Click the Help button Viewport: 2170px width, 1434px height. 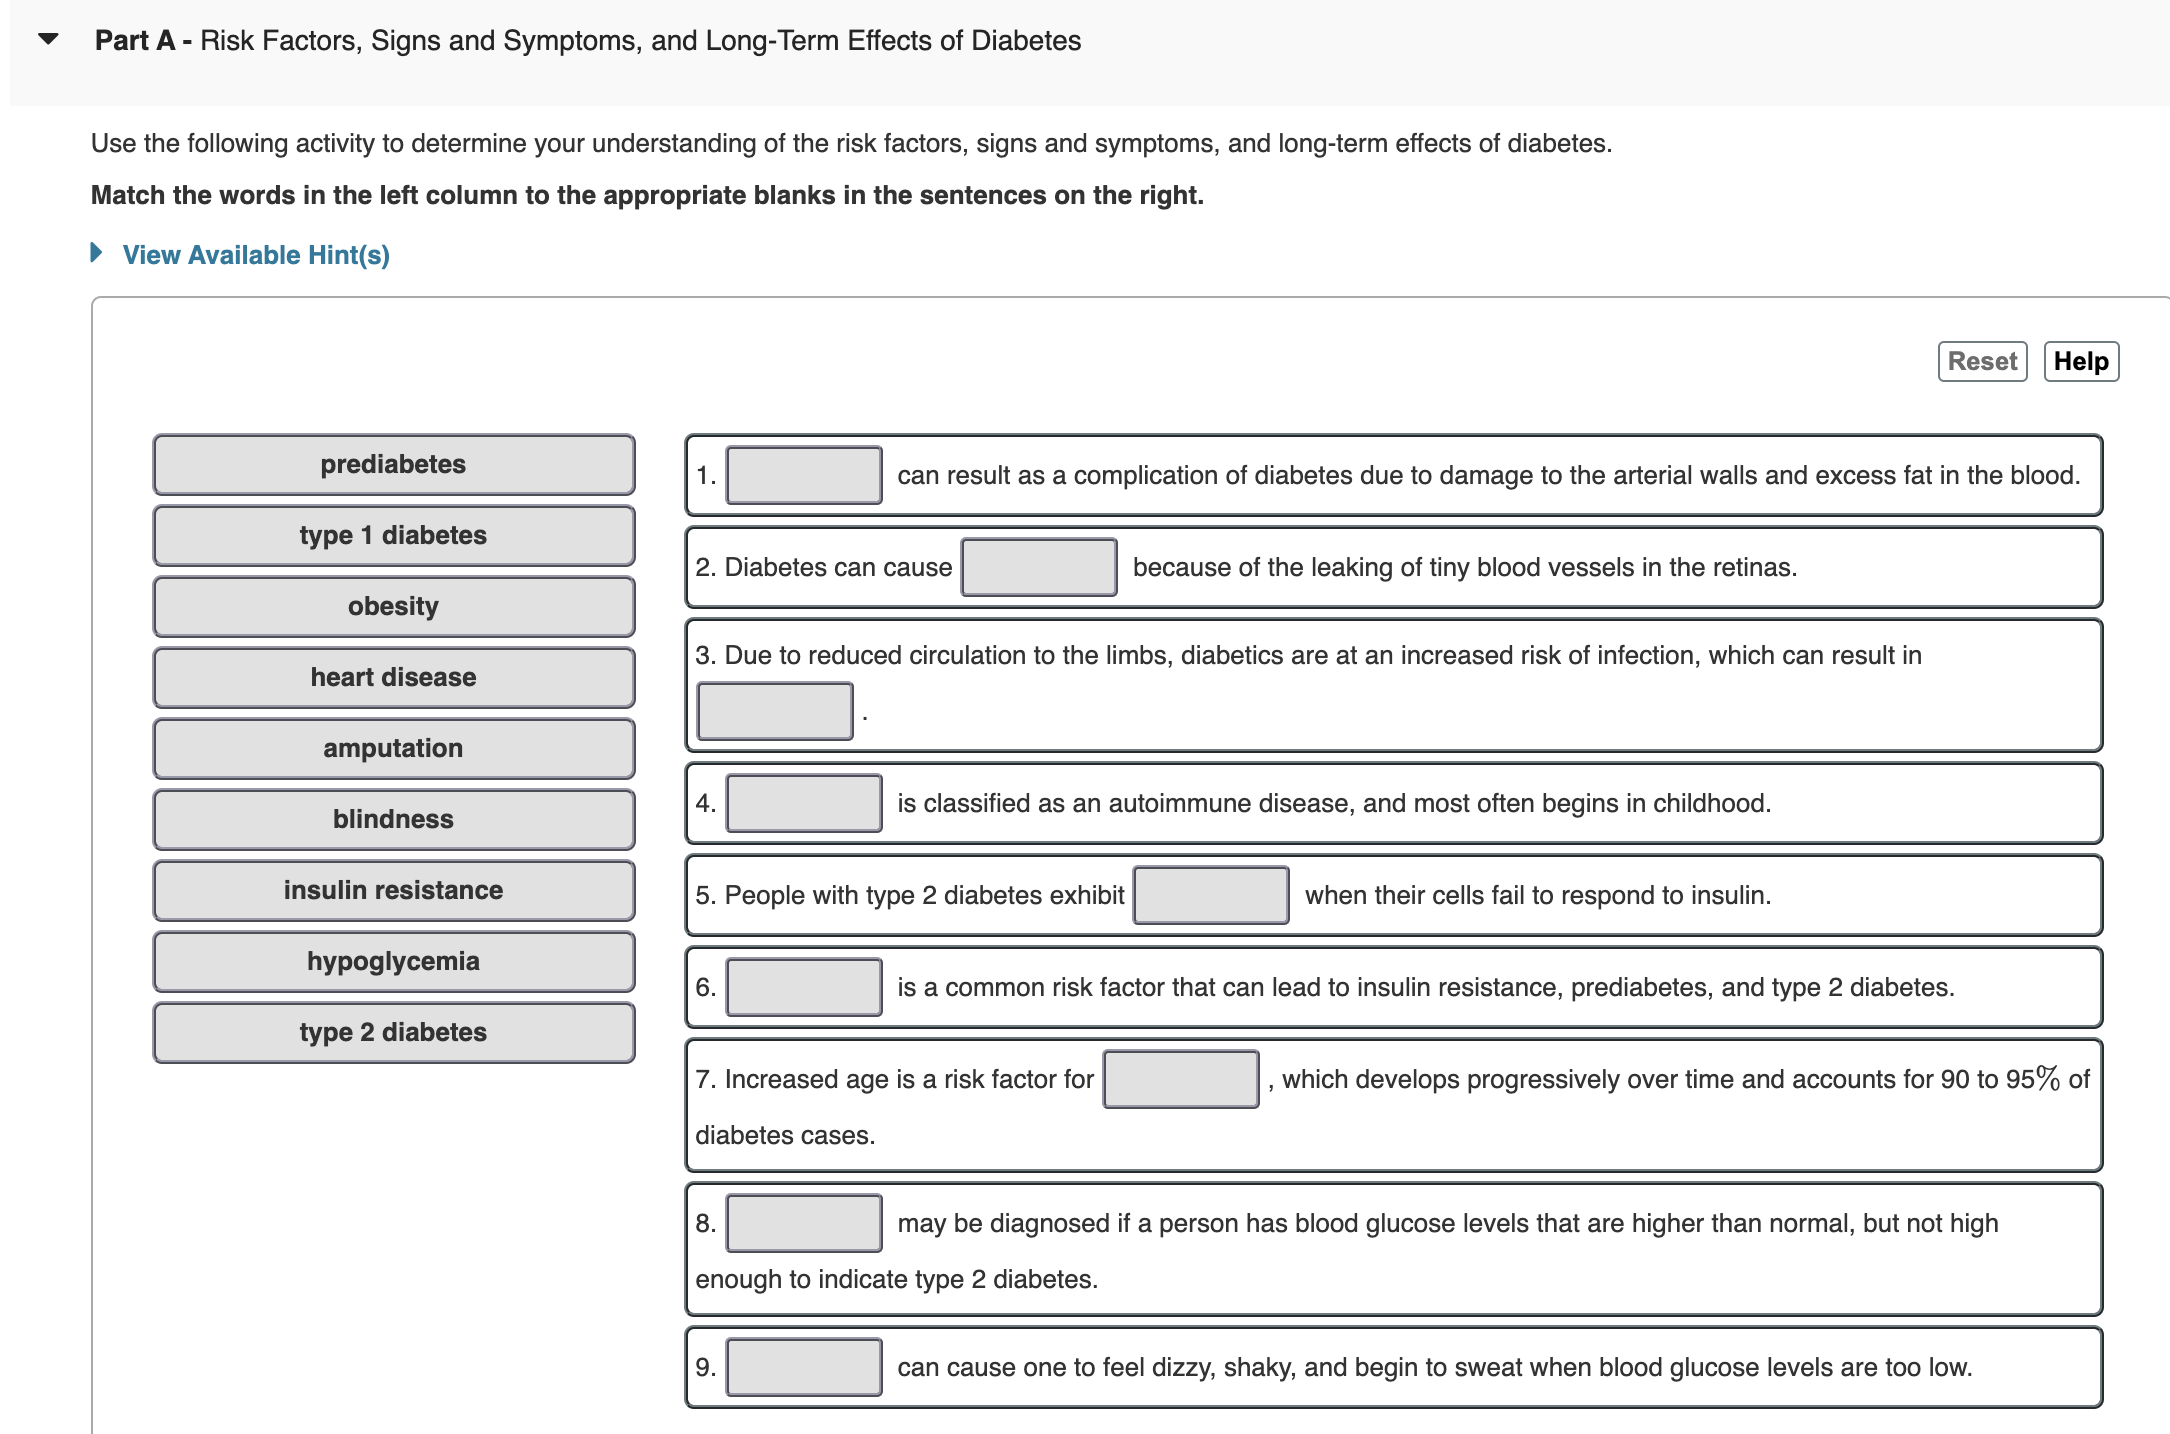point(2080,361)
